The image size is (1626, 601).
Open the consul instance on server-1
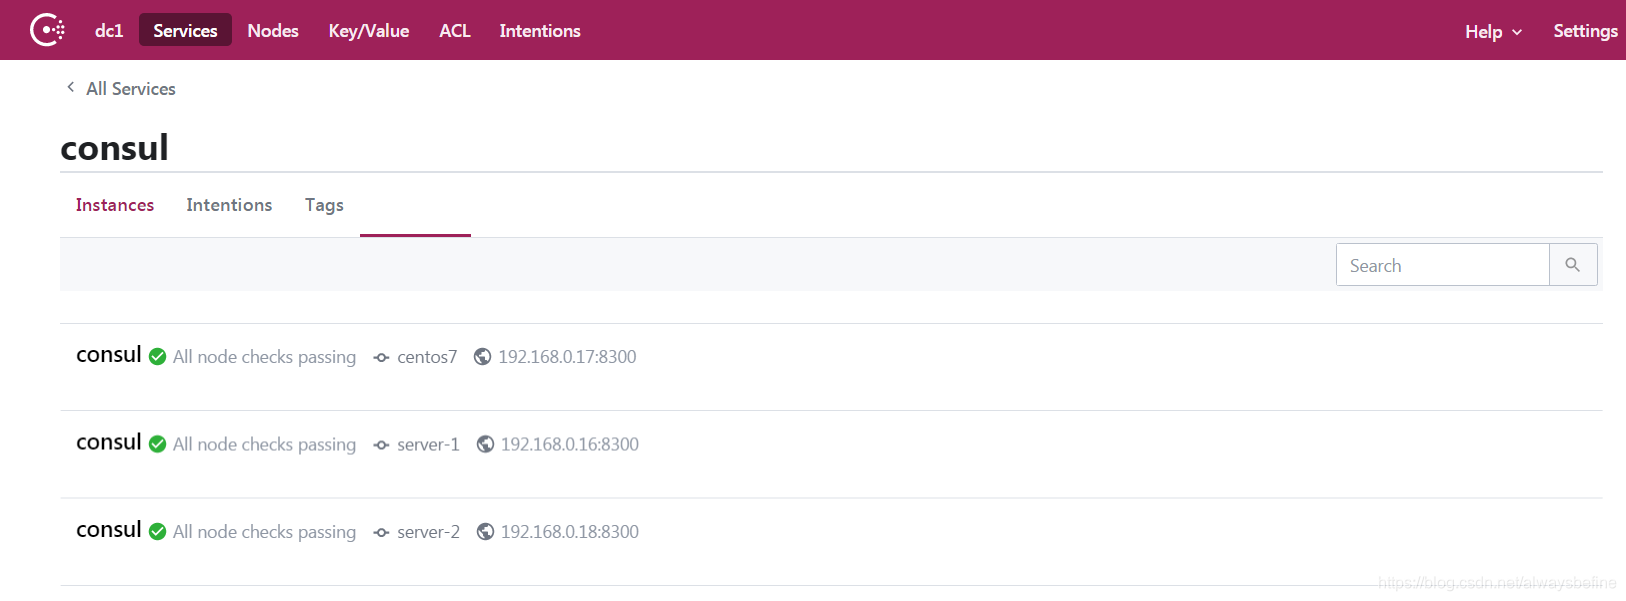pos(109,442)
